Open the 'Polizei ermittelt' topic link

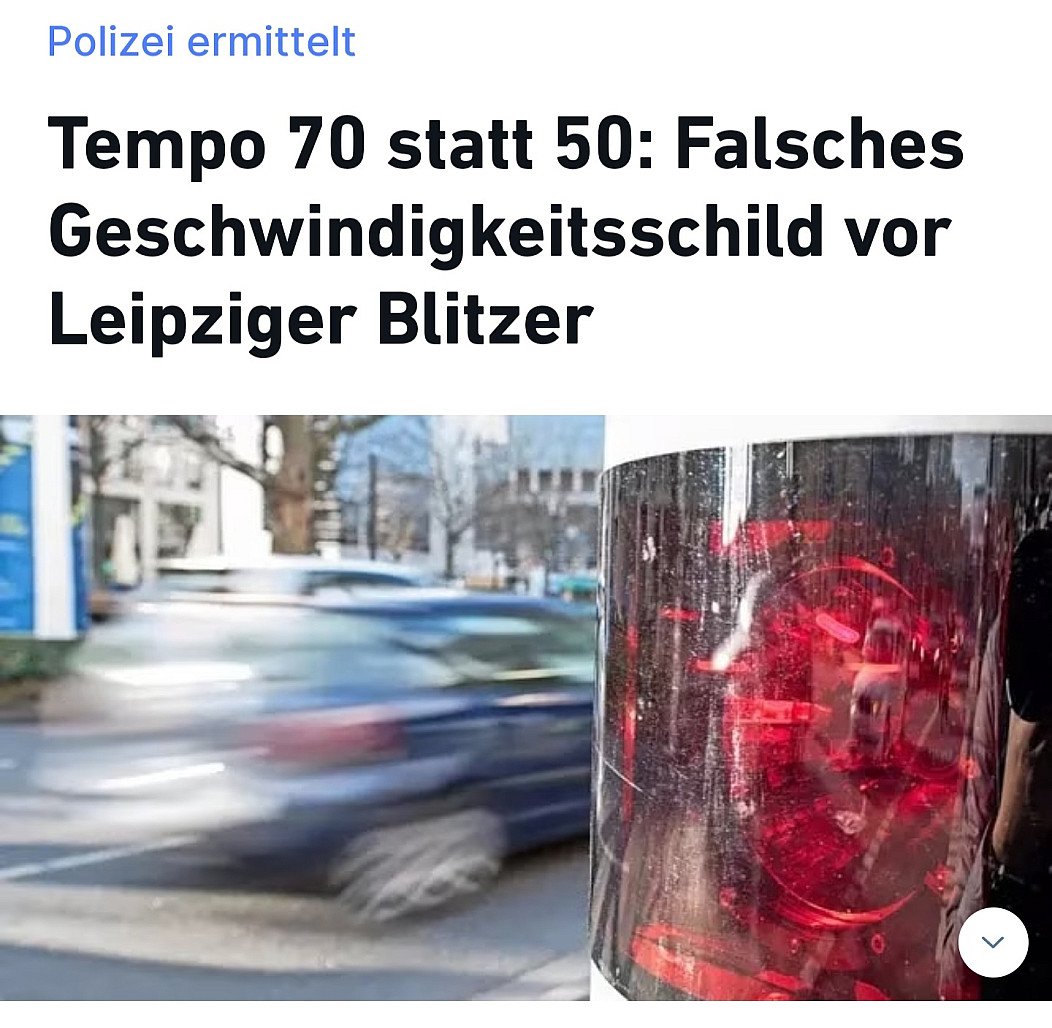click(x=201, y=42)
